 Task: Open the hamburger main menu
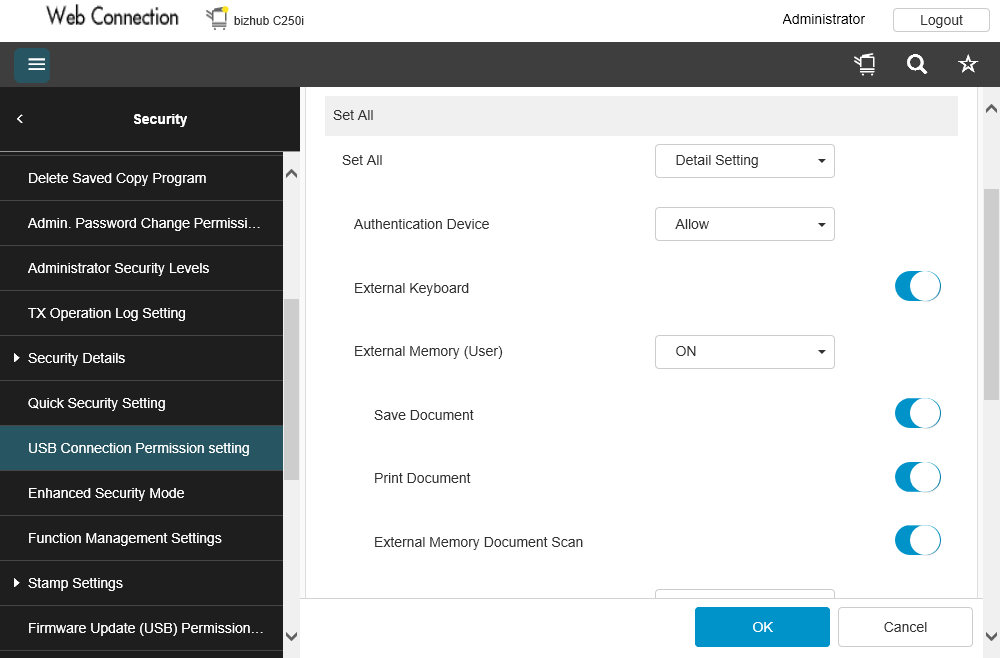[x=32, y=65]
